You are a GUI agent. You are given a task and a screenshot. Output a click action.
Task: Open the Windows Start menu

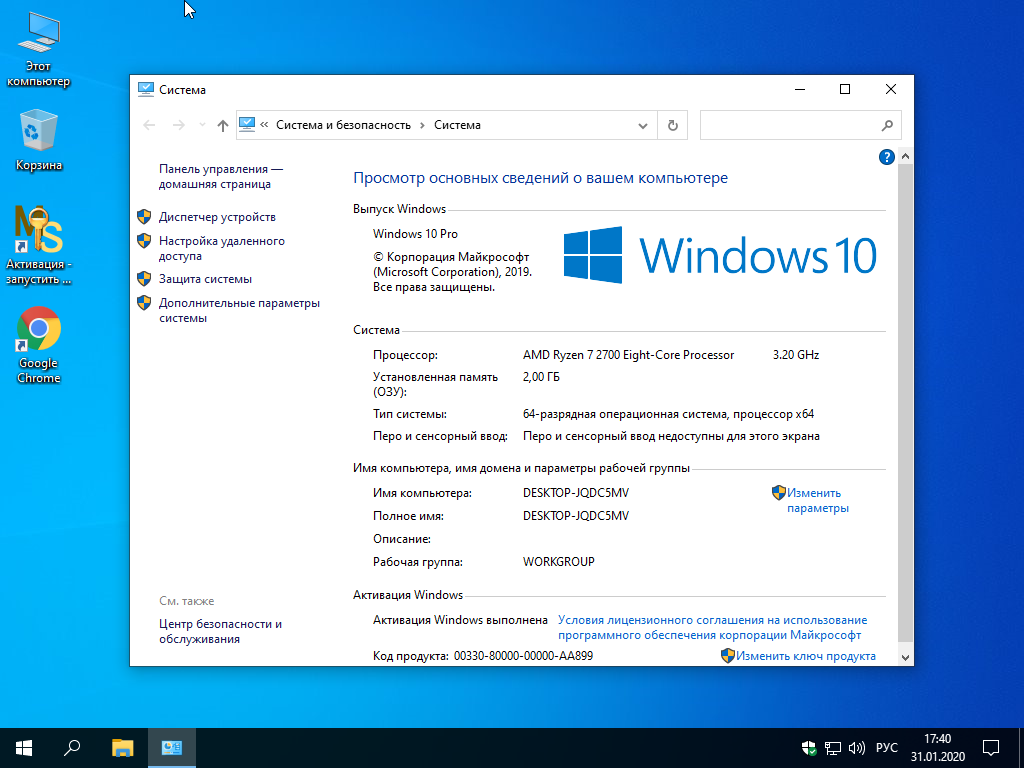coord(24,748)
